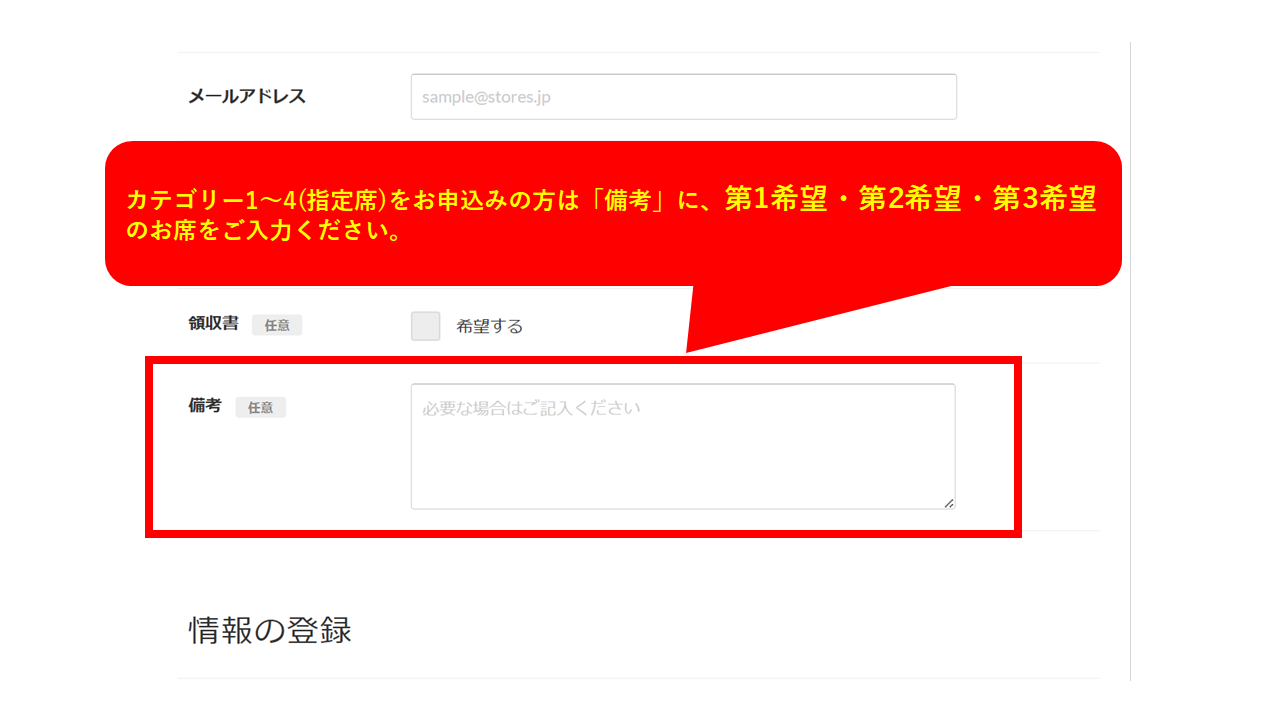Click the 第1希望・第2希望・第3希望 highlighted text
This screenshot has width=1280, height=720.
(911, 199)
